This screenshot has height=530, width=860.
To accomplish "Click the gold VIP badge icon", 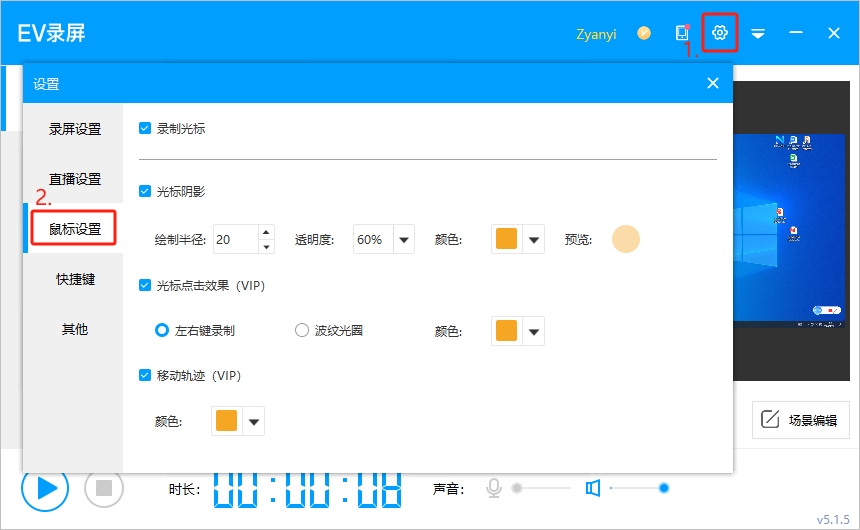I will (x=644, y=33).
